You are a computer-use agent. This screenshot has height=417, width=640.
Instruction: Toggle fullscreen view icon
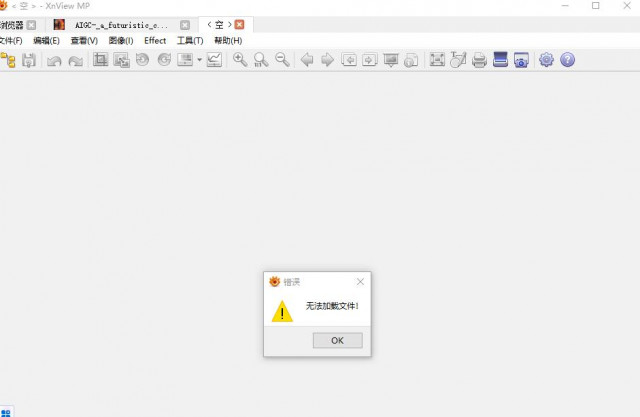437,60
